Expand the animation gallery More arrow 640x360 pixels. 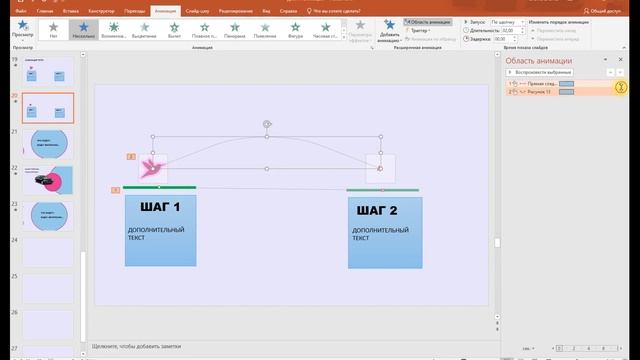pos(344,38)
